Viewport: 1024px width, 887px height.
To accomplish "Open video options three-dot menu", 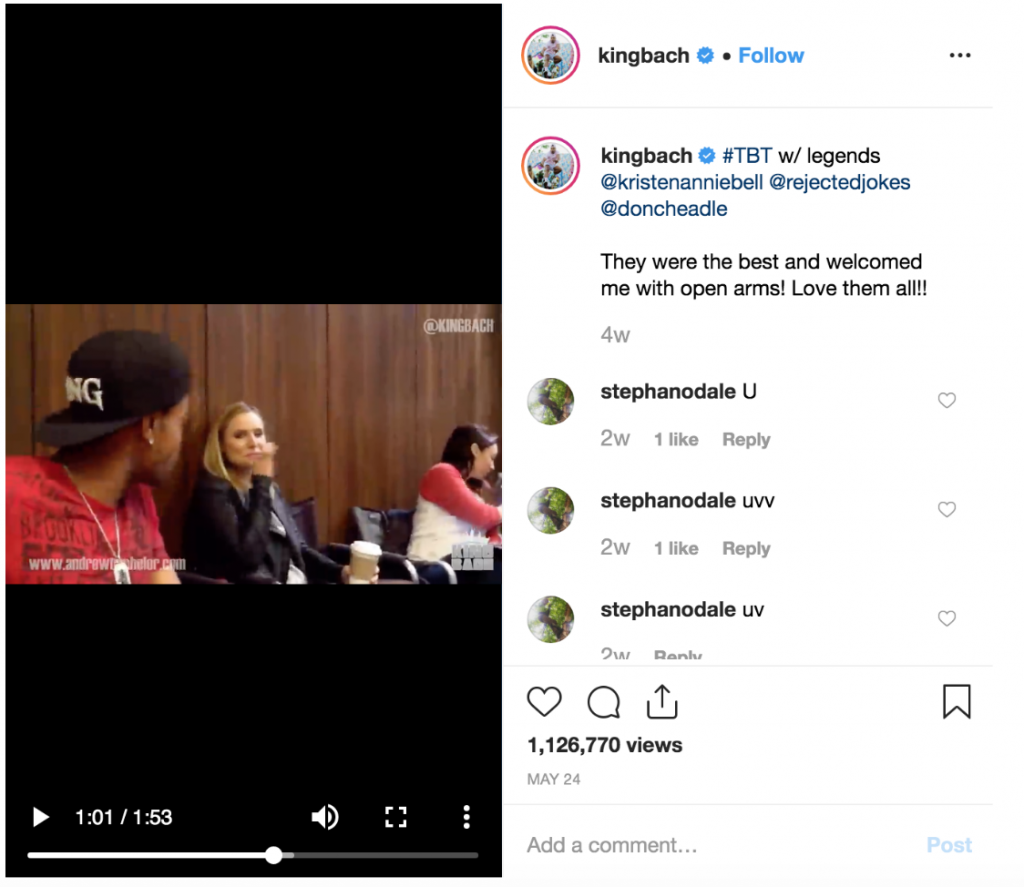I will 466,817.
